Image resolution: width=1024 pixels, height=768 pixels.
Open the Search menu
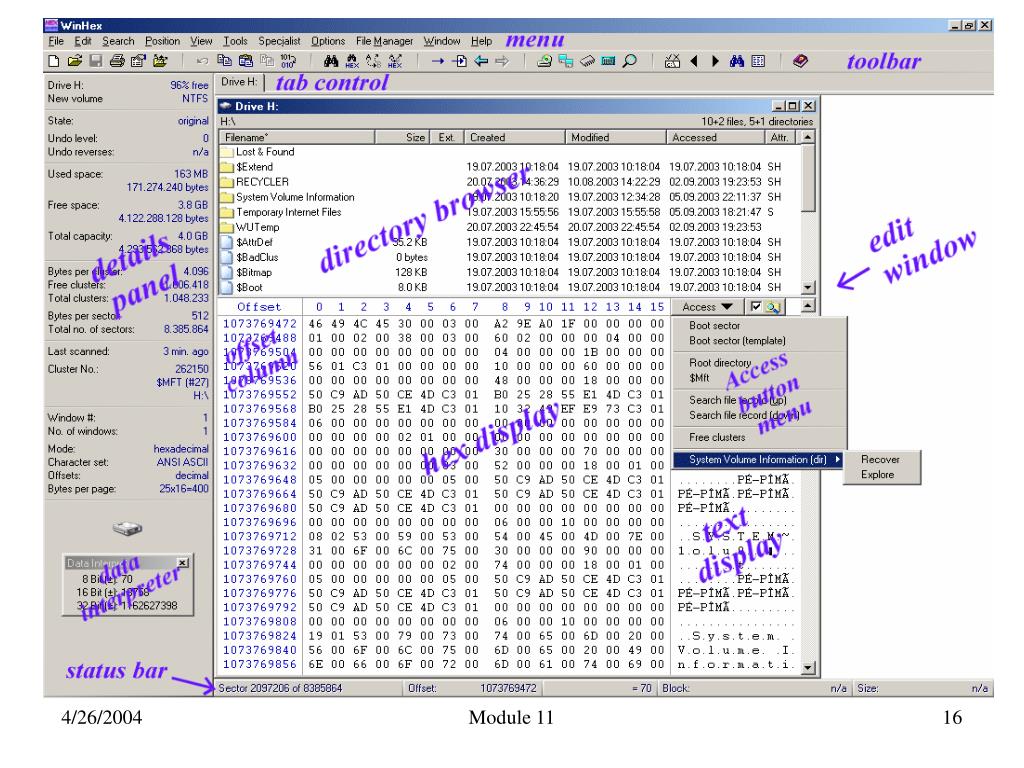(x=118, y=40)
